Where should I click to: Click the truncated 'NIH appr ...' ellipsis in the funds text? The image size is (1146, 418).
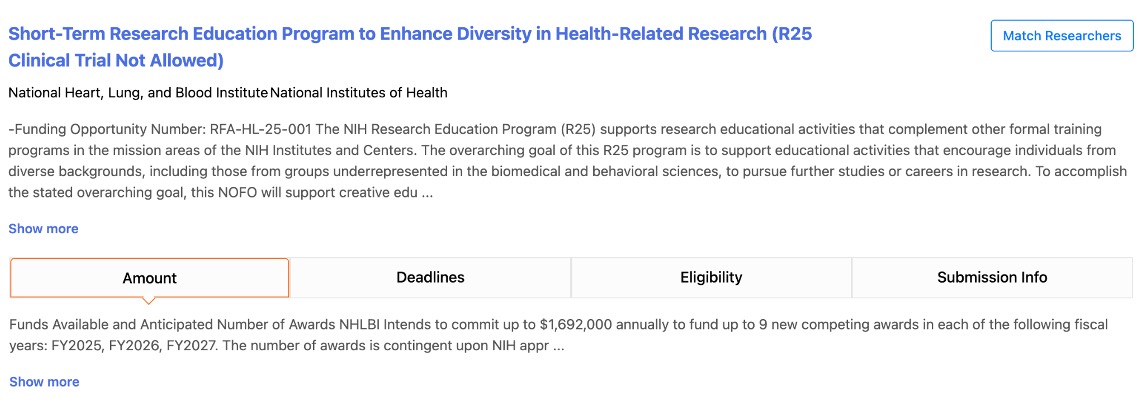(x=558, y=346)
